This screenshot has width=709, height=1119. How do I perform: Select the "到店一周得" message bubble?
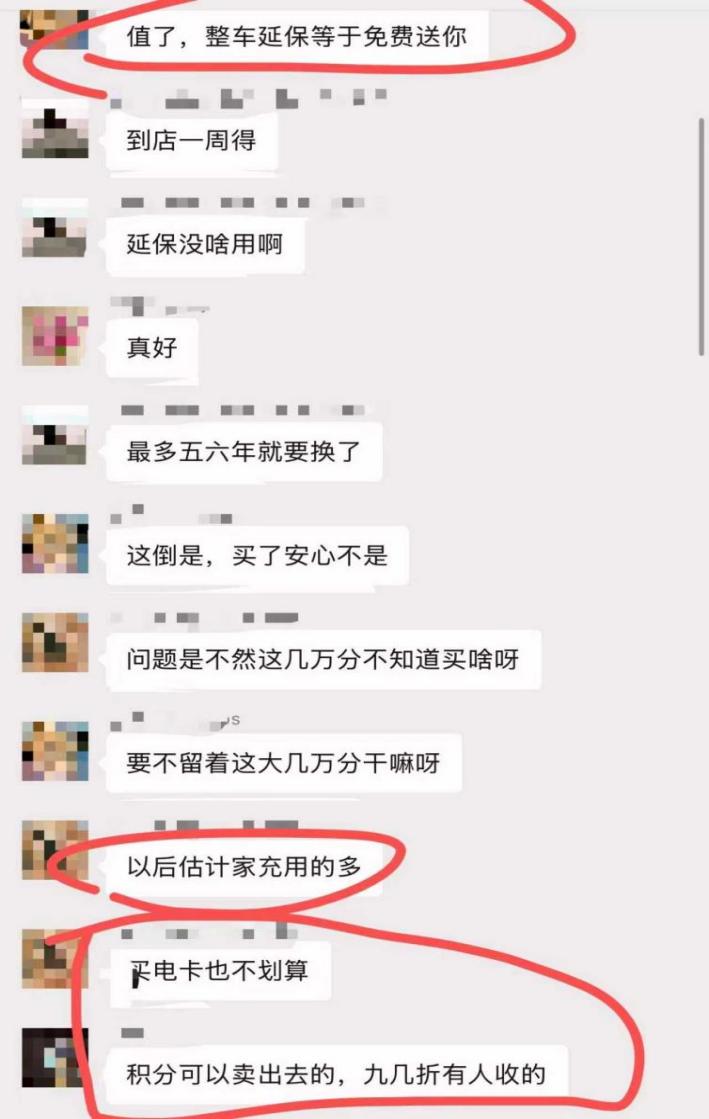[x=191, y=140]
